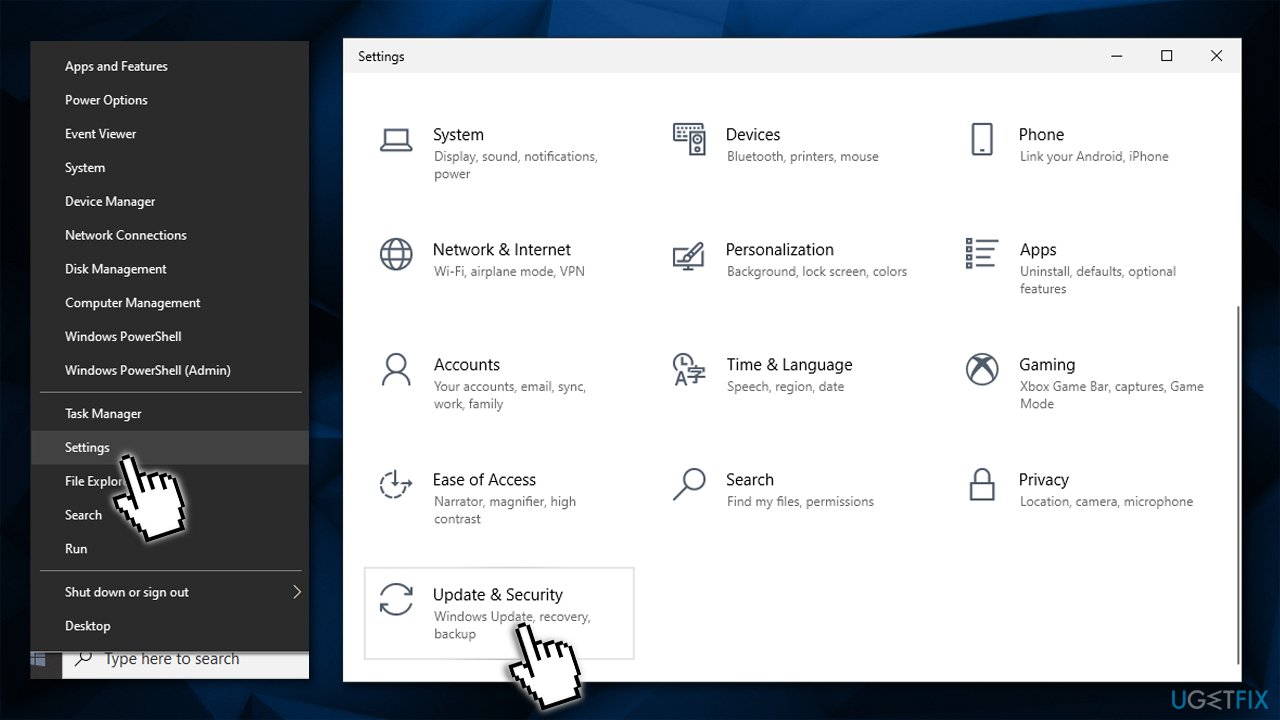The image size is (1280, 720).
Task: Click the Apps list icon
Action: (982, 254)
